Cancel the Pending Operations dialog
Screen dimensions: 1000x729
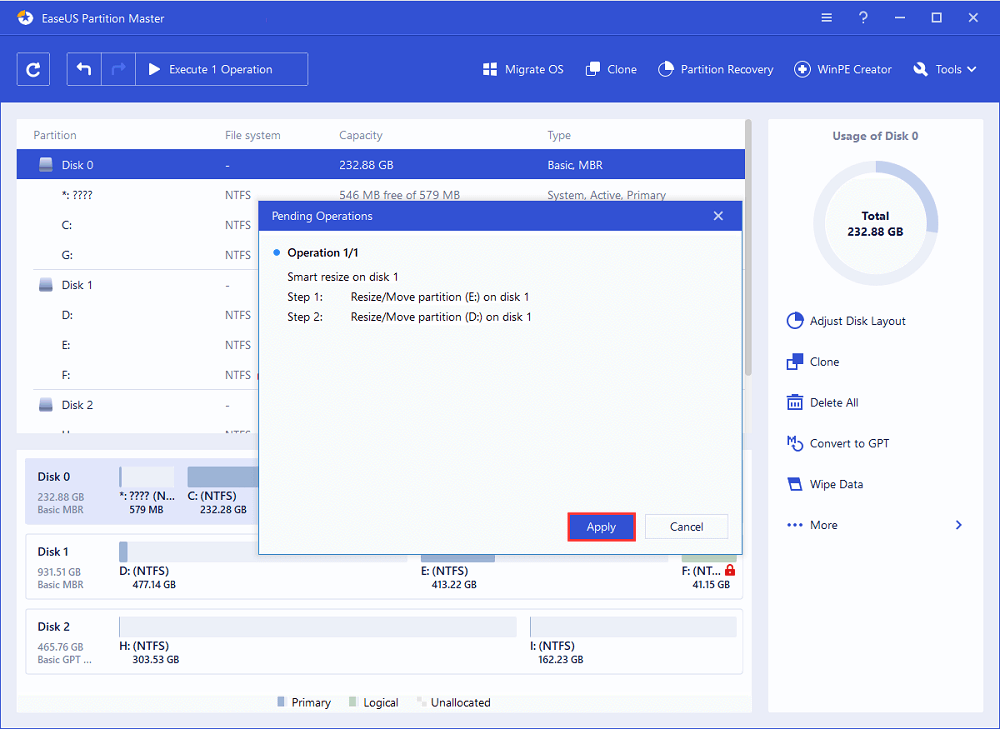coord(686,527)
